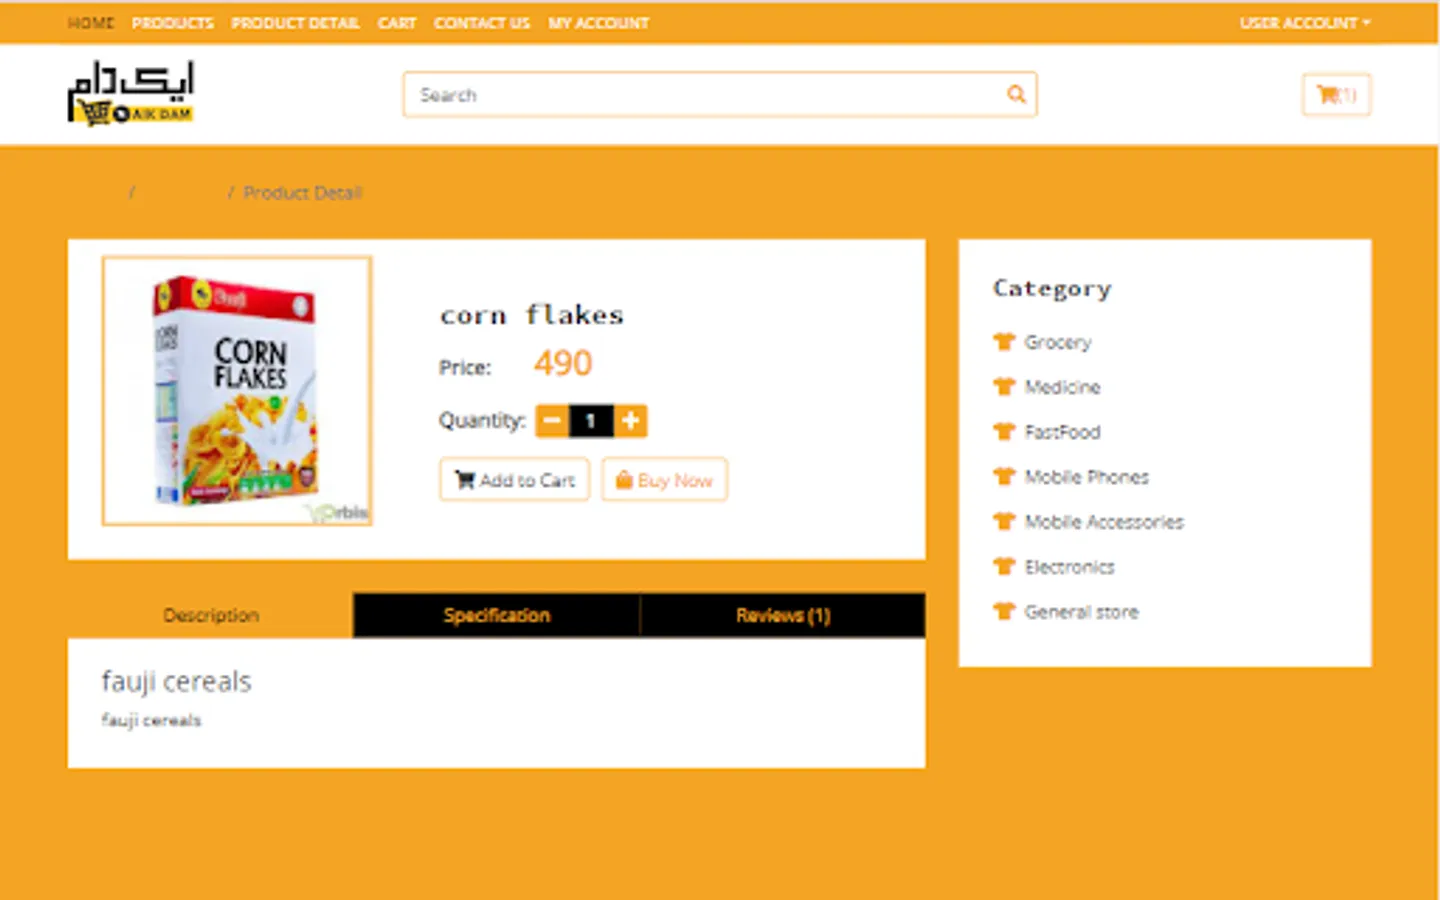Viewport: 1440px width, 900px height.
Task: Open the cart icon in the header
Action: 1336,95
